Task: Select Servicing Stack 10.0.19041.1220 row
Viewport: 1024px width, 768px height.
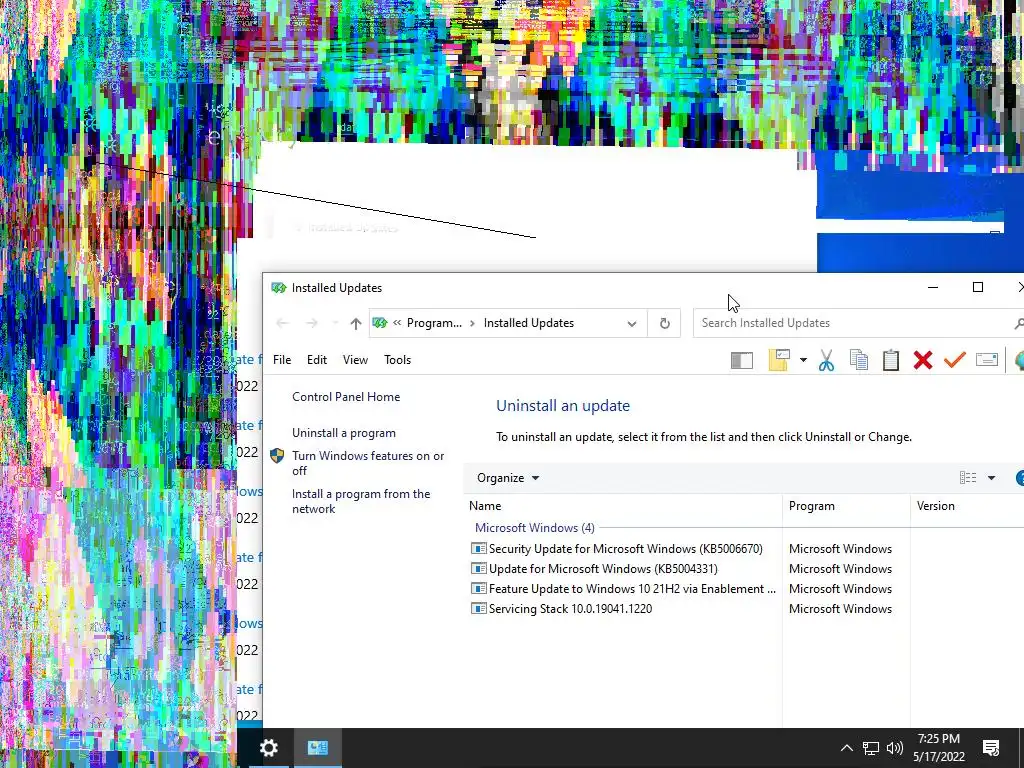Action: coord(746,609)
